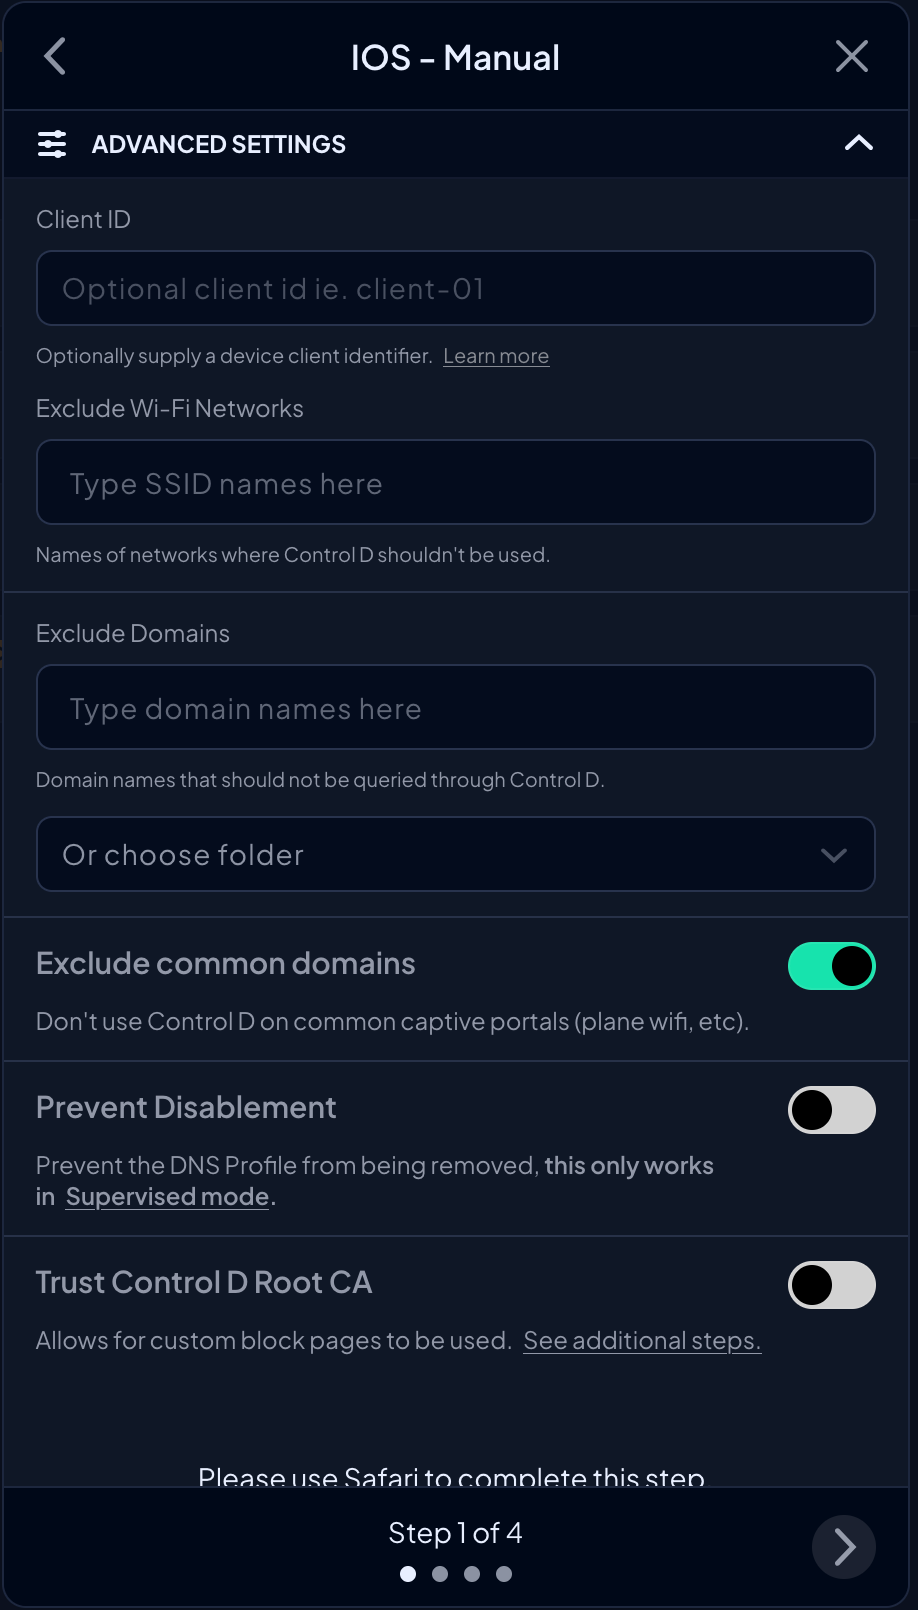Disable the Exclude common domains toggle
The width and height of the screenshot is (918, 1610).
point(832,966)
